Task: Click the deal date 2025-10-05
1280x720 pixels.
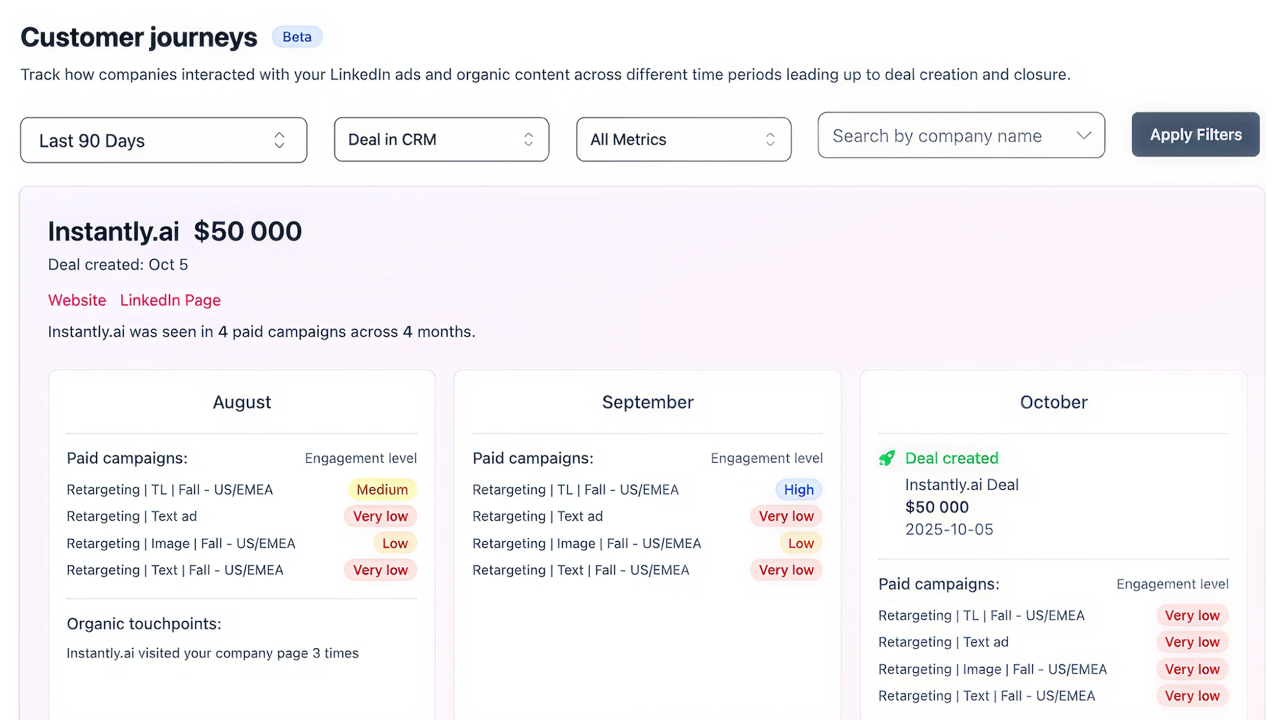Action: point(948,529)
